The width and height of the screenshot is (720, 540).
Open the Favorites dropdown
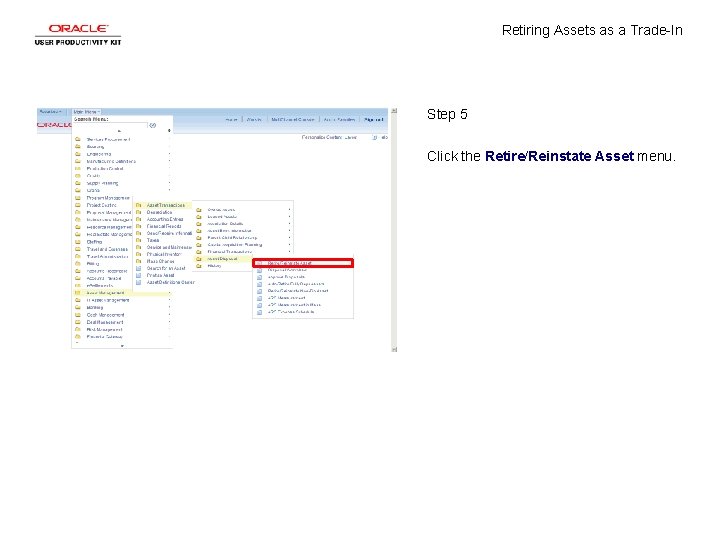(x=50, y=112)
